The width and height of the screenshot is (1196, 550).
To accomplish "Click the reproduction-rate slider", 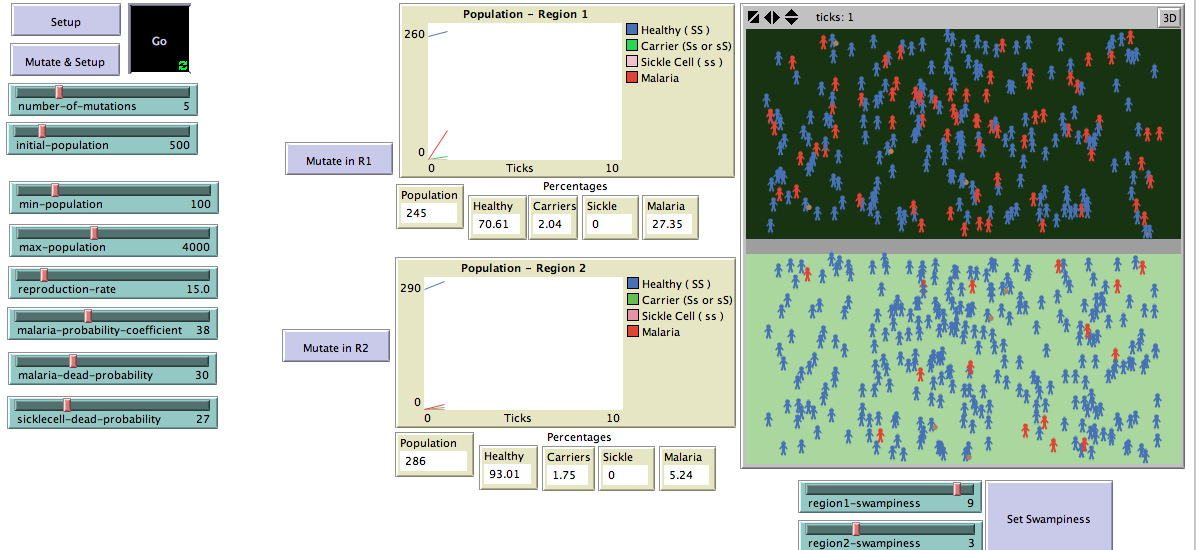I will point(112,282).
